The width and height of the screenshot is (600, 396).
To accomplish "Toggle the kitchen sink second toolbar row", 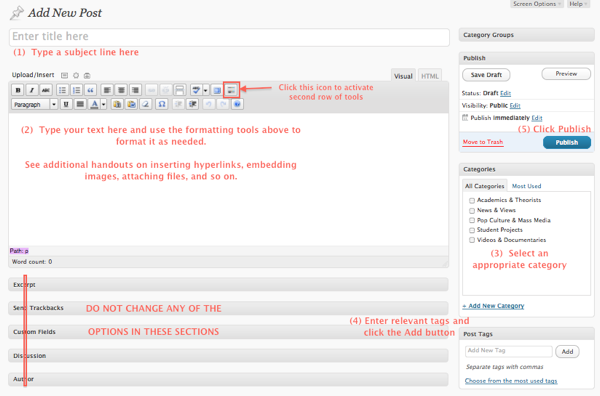I will pos(231,90).
